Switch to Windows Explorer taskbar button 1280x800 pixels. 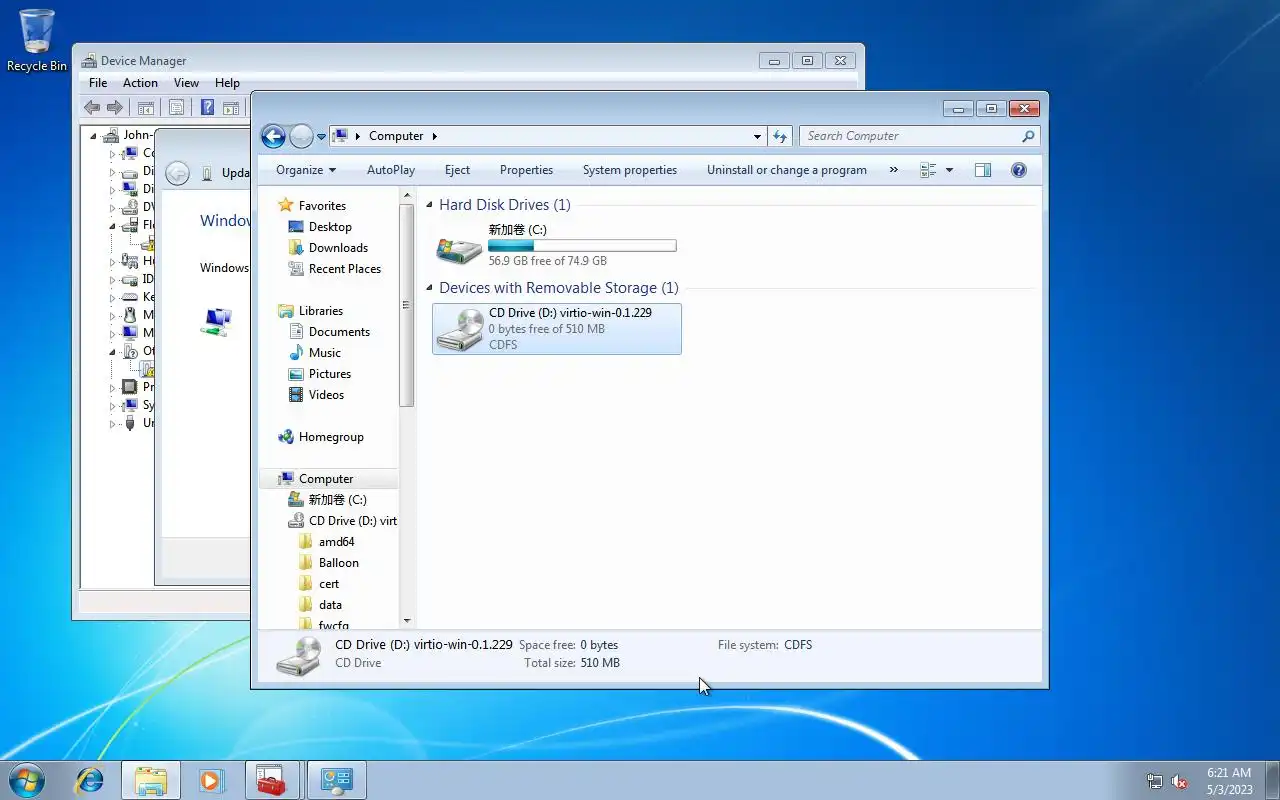pyautogui.click(x=151, y=780)
